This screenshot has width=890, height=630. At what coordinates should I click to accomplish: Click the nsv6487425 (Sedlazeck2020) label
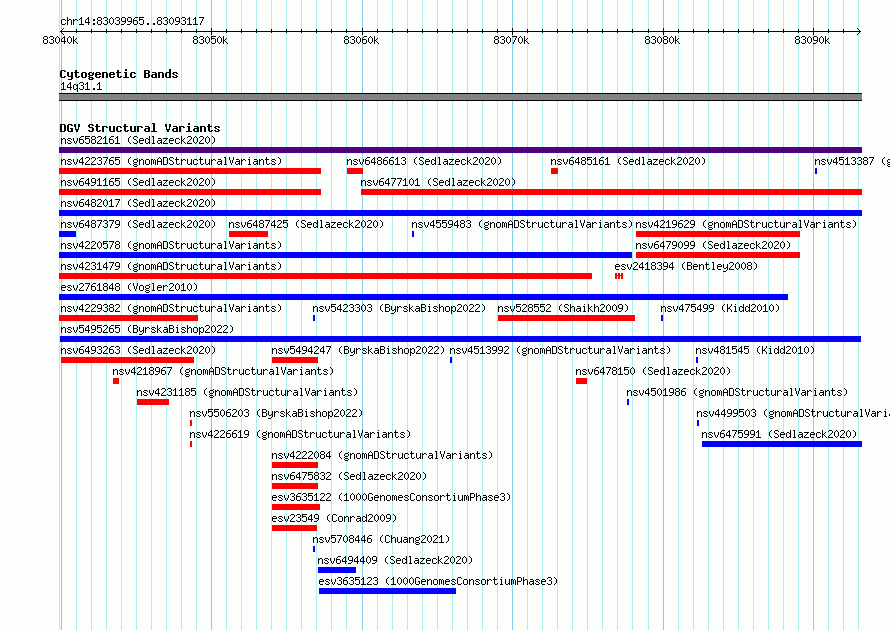(x=306, y=224)
